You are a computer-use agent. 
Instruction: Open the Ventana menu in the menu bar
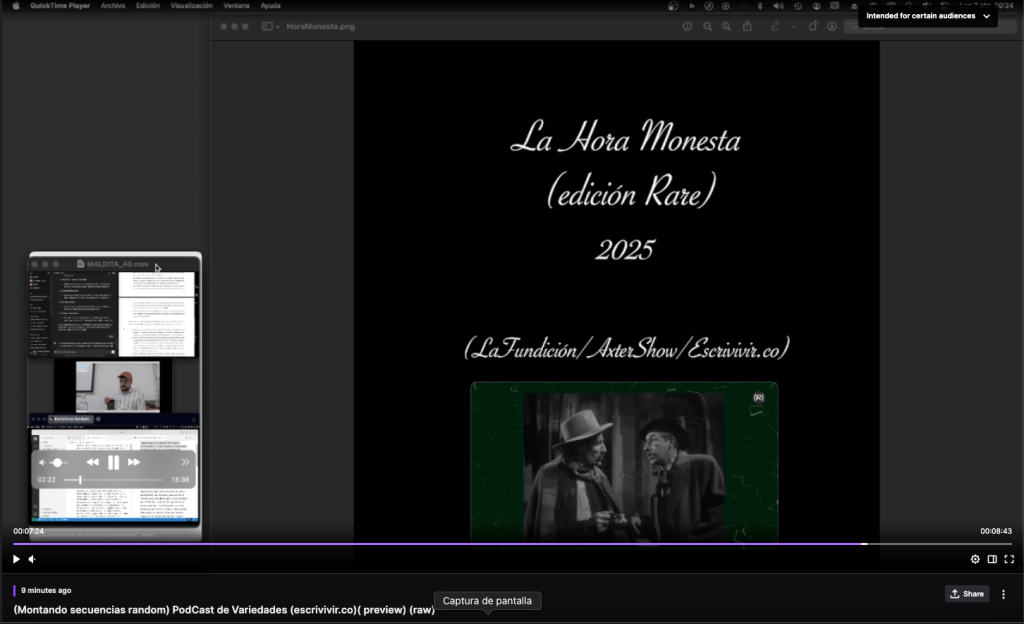point(236,5)
